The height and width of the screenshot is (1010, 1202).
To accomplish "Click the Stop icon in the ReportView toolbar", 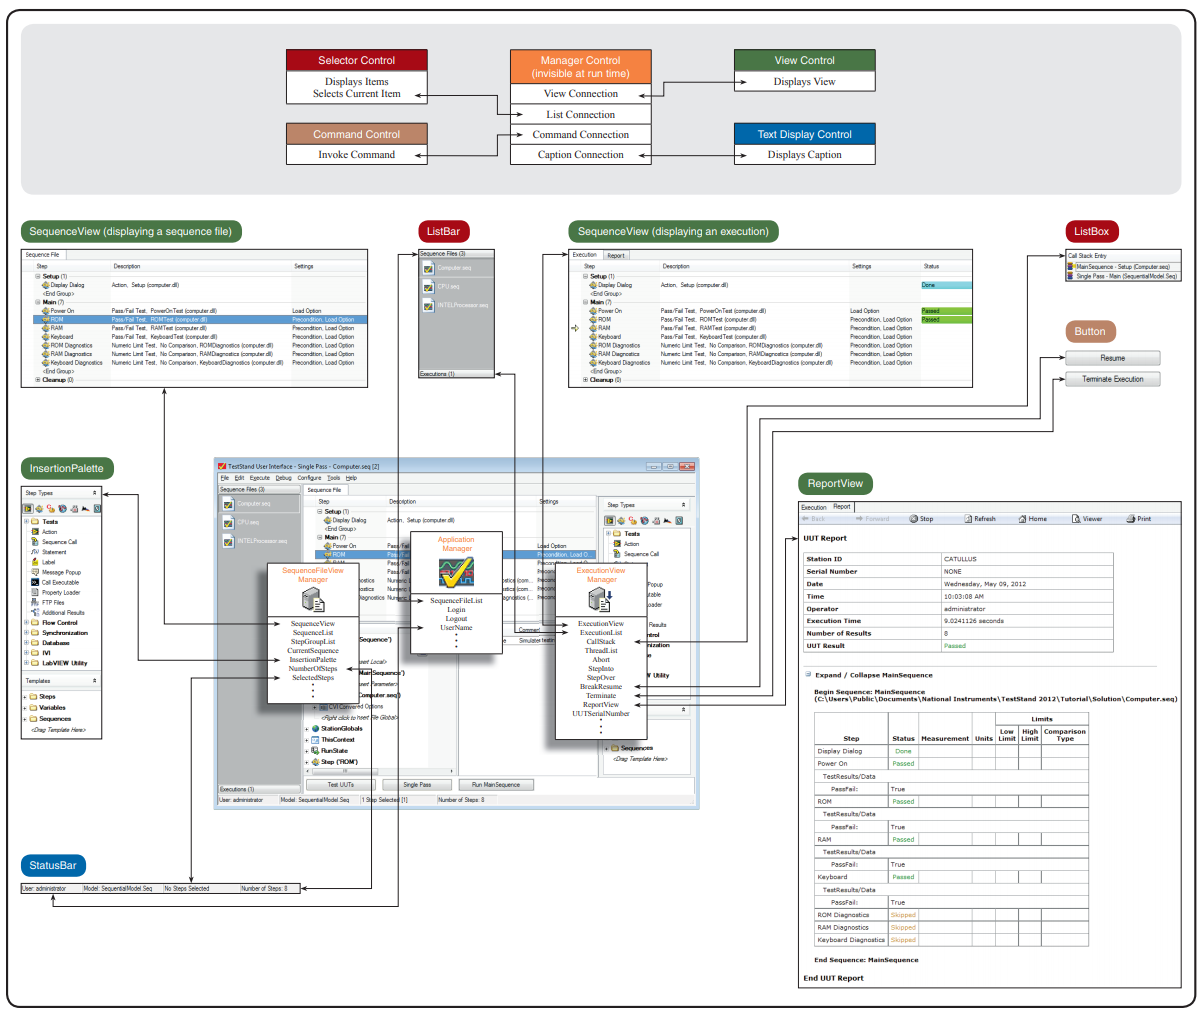I will 914,519.
